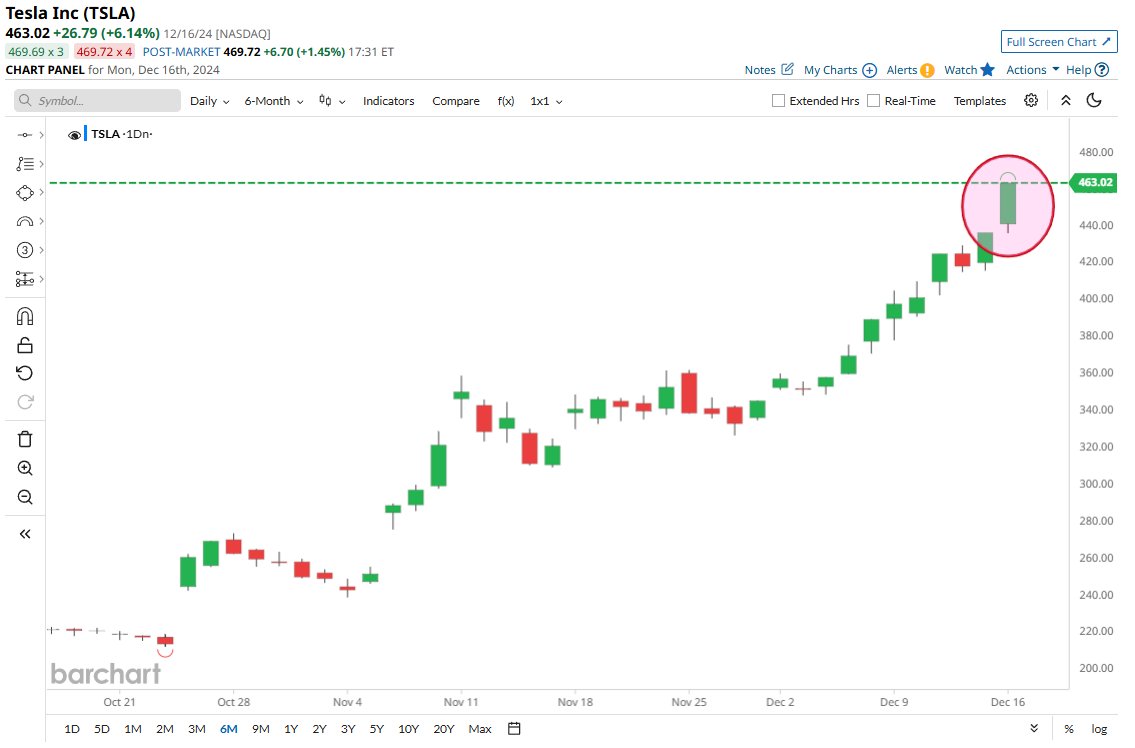Click the 463.02 price label on axis
The height and width of the screenshot is (748, 1135).
1094,182
